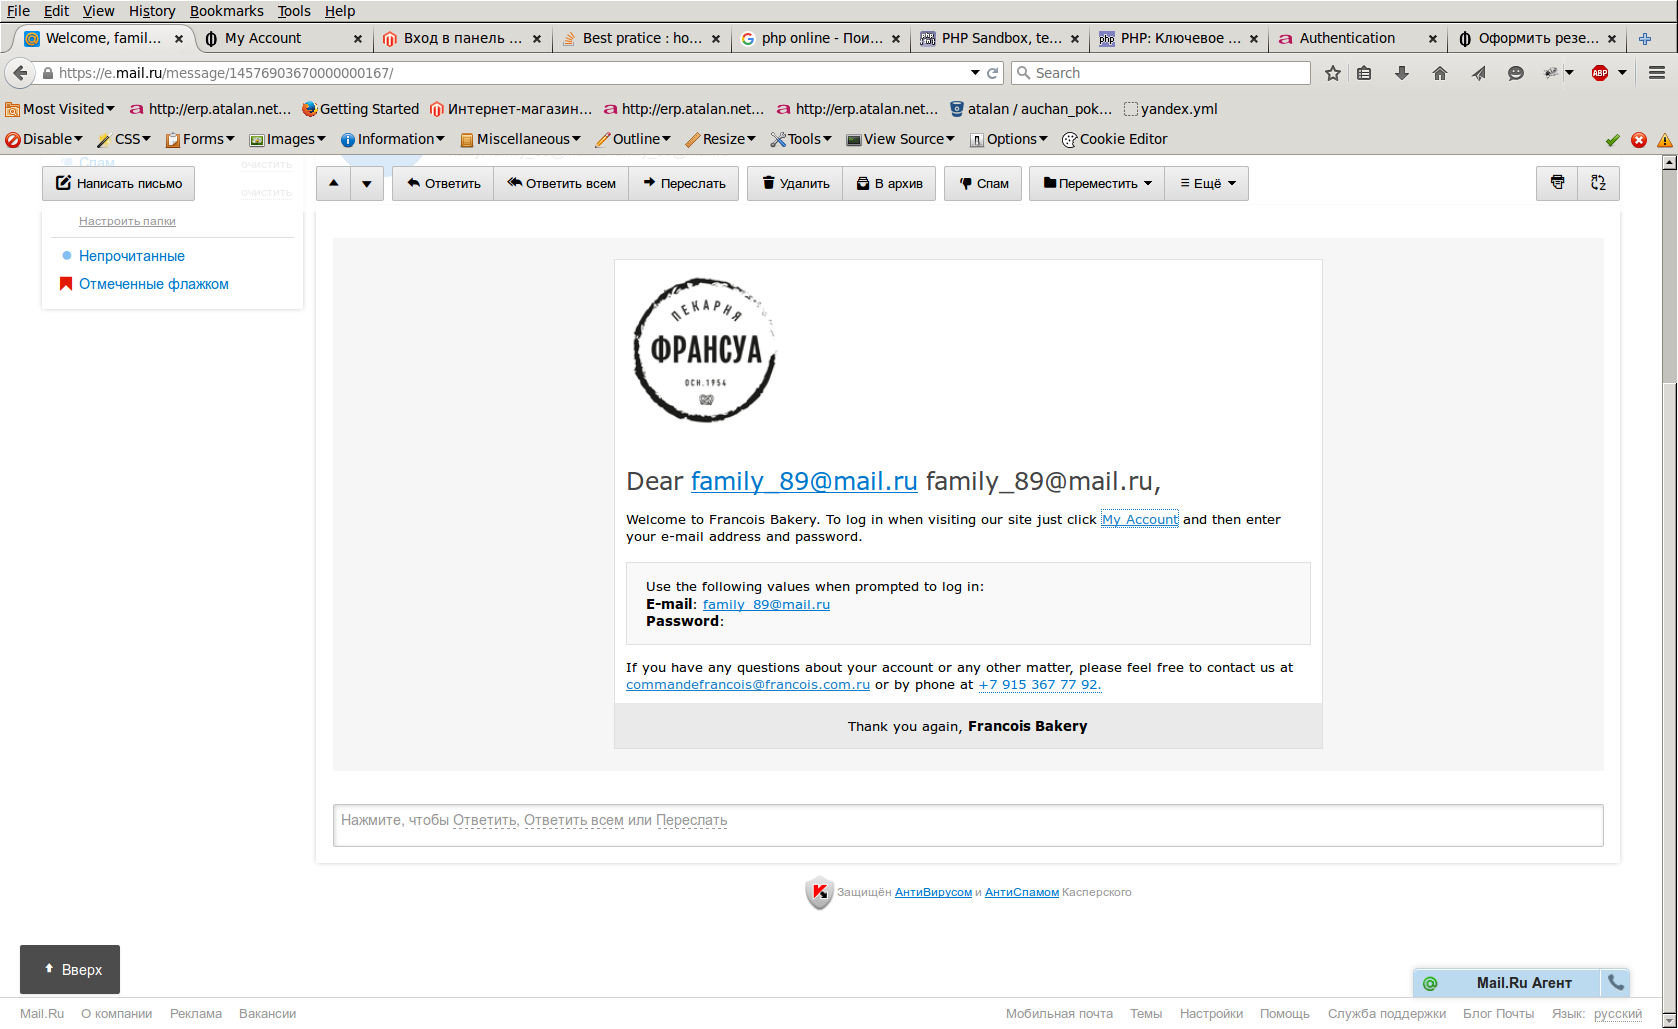Screen dimensions: 1678x1029
Task: Switch to the Authentication tab
Action: click(x=1358, y=38)
